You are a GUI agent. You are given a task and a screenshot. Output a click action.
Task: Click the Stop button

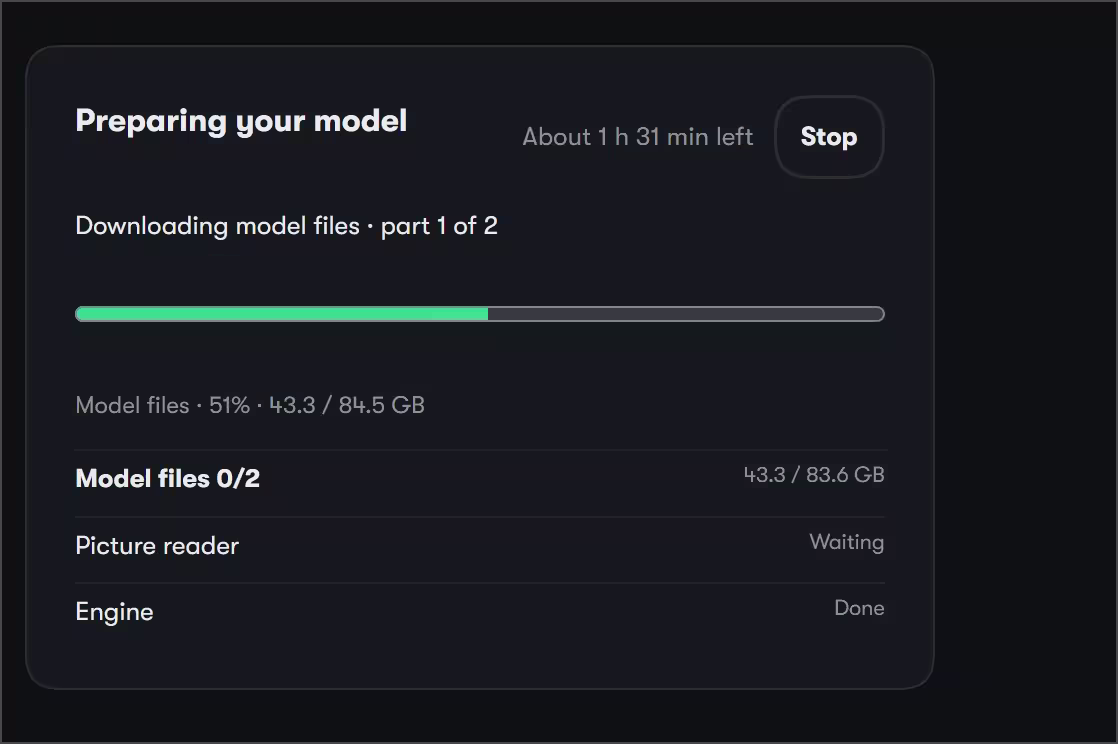[x=829, y=136]
